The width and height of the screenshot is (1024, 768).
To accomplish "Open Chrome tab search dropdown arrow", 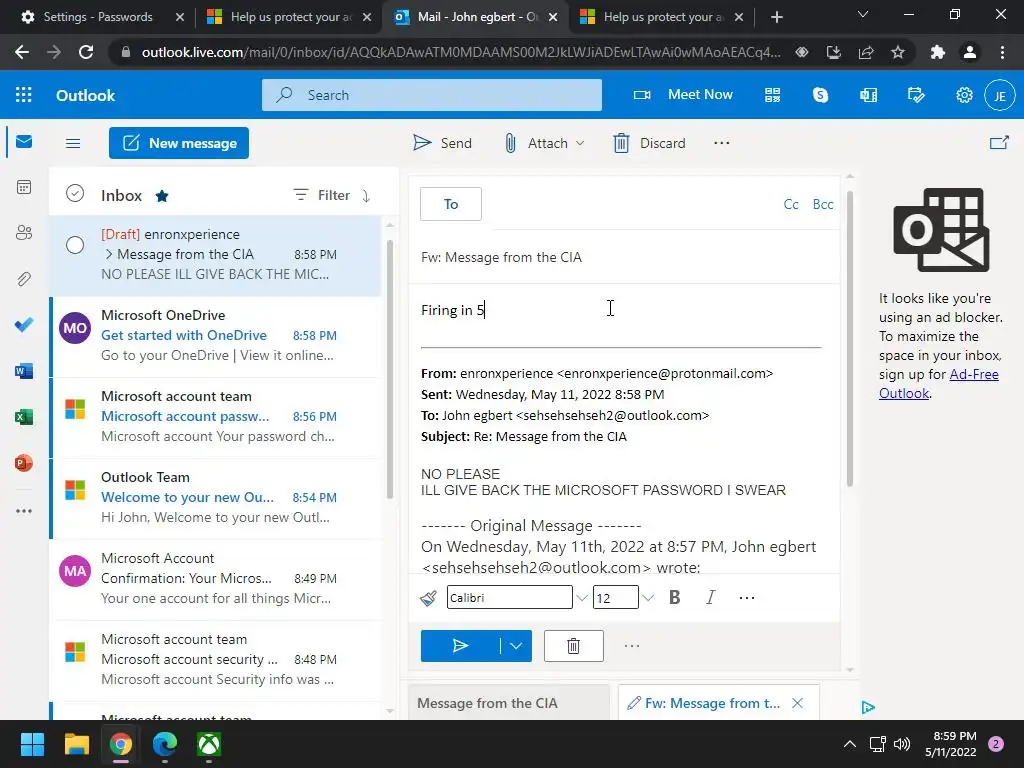I will pos(863,14).
